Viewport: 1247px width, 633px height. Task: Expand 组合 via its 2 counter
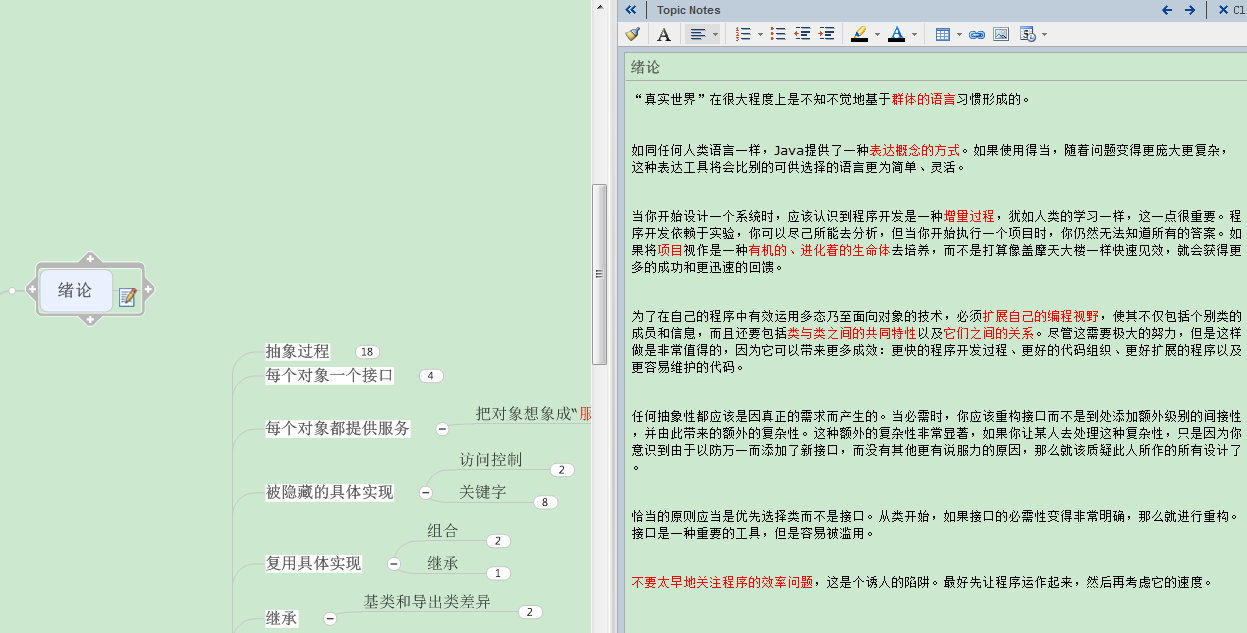pyautogui.click(x=498, y=541)
